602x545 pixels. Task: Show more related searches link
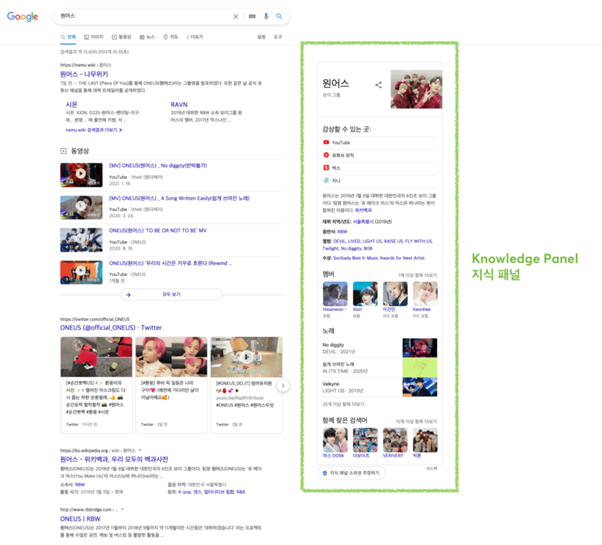417,421
